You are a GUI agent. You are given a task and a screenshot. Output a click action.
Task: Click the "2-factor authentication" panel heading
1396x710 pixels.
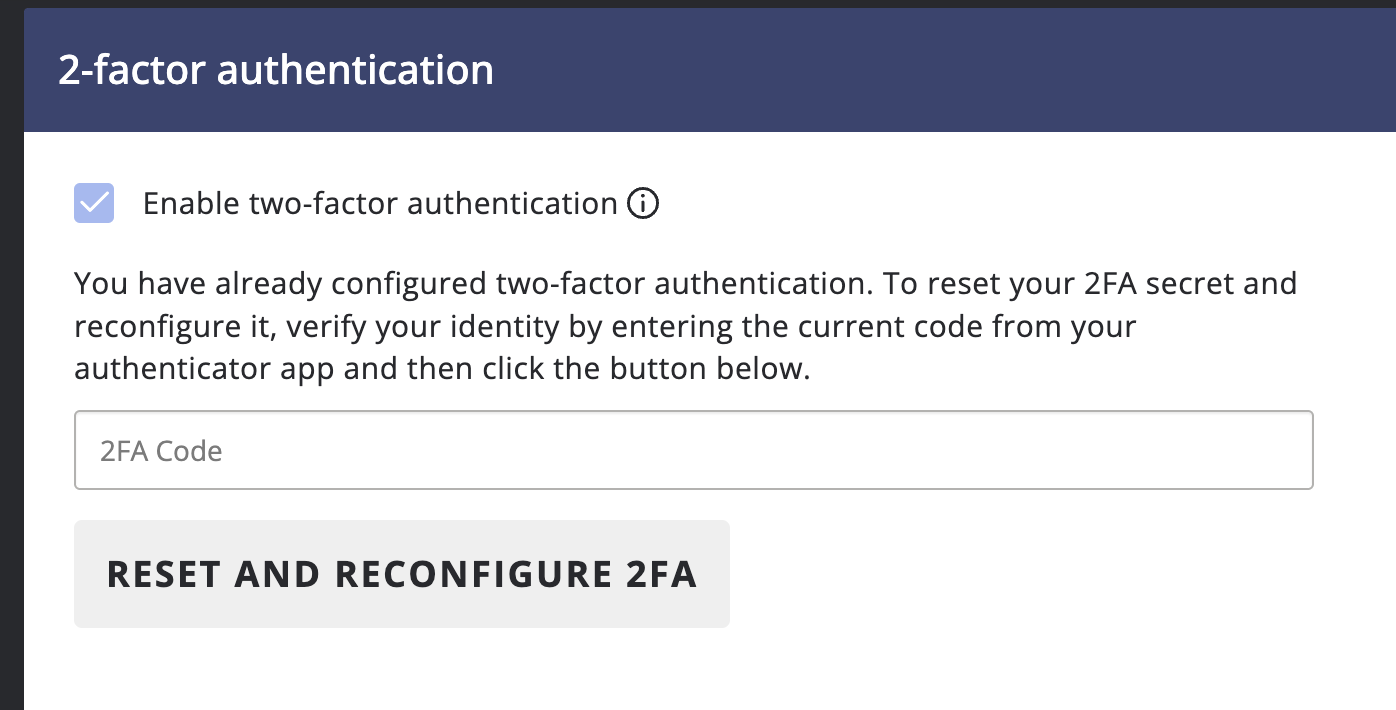276,71
